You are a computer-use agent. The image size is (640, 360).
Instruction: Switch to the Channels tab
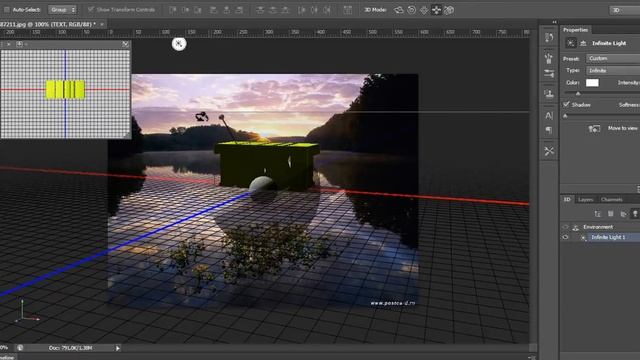(x=611, y=200)
